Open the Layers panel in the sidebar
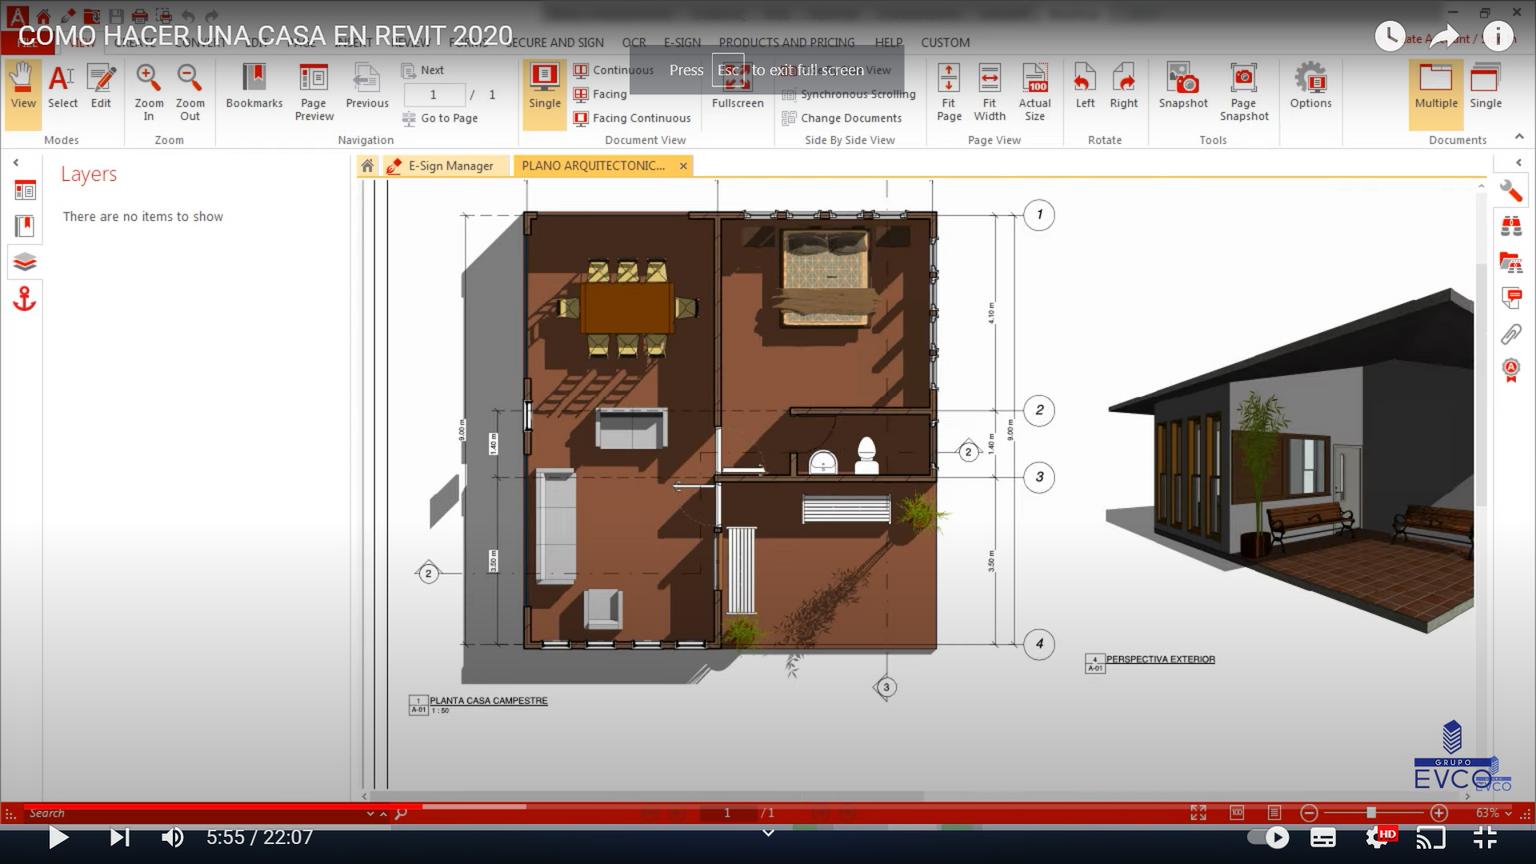The image size is (1536, 864). point(24,262)
